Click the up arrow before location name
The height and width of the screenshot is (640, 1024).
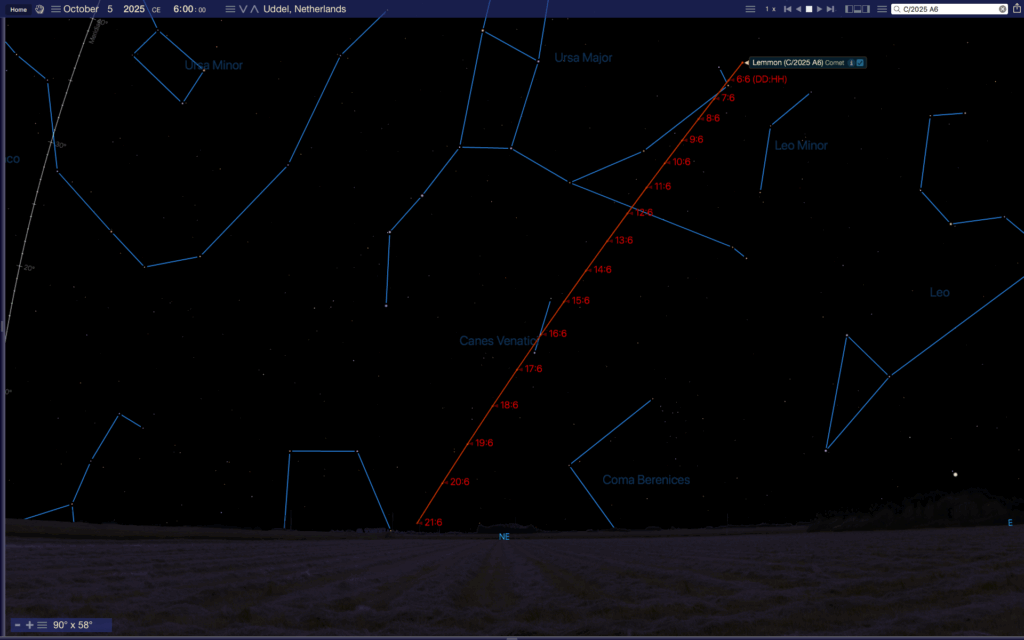pos(254,9)
